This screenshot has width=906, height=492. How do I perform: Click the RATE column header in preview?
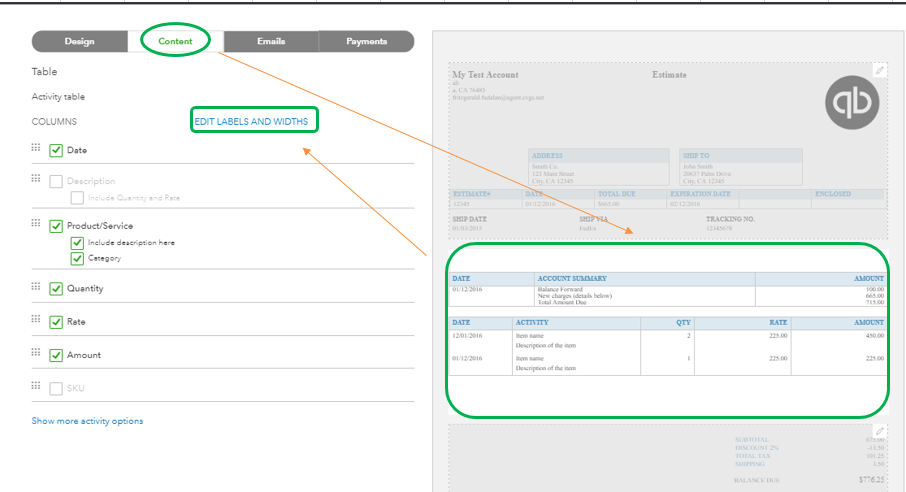778,323
